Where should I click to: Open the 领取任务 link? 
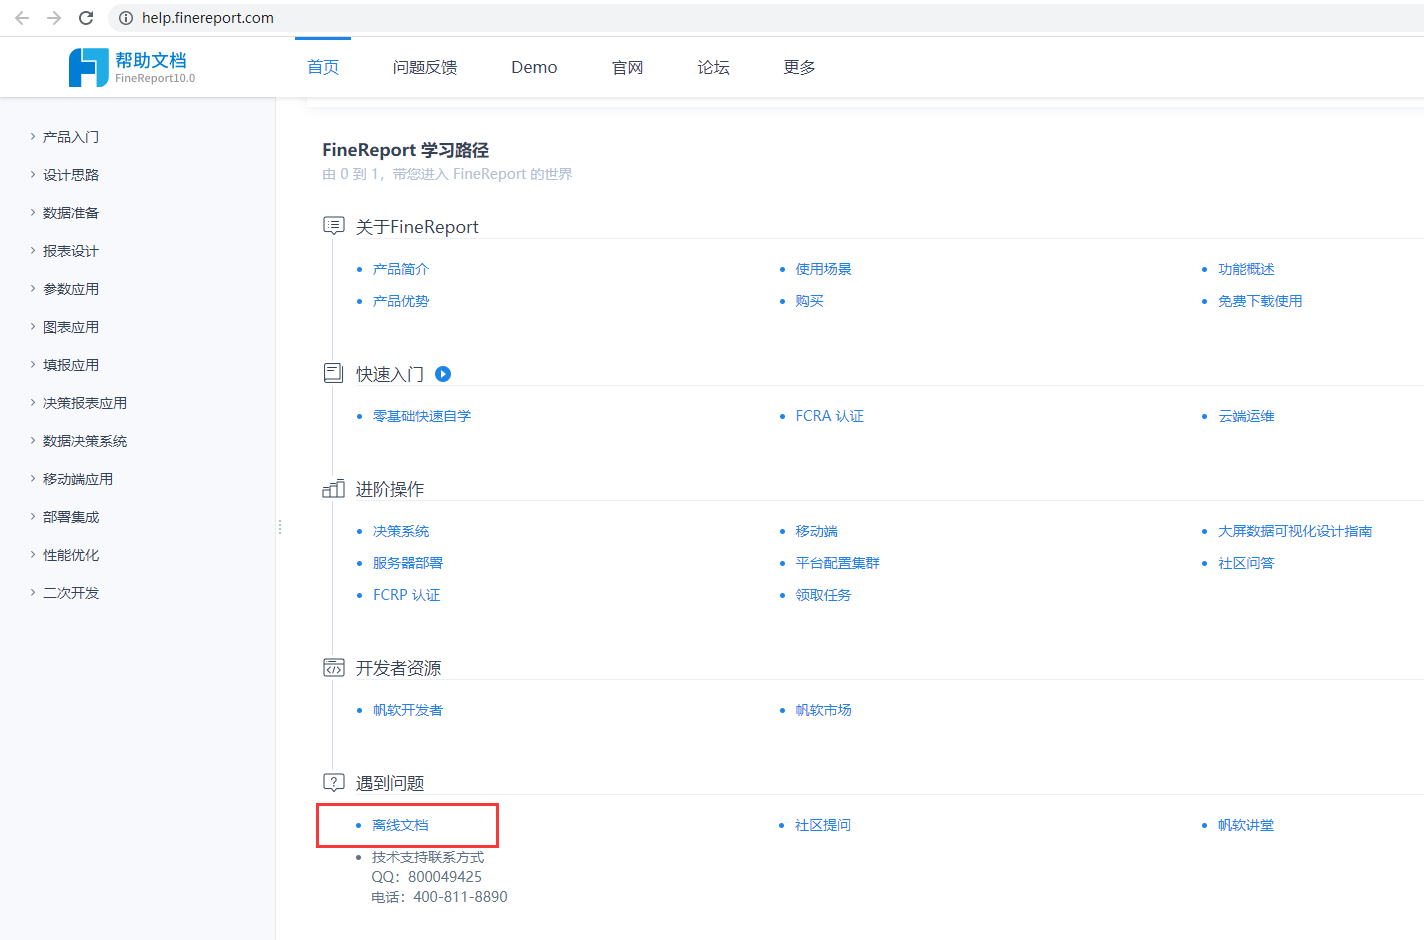(823, 595)
